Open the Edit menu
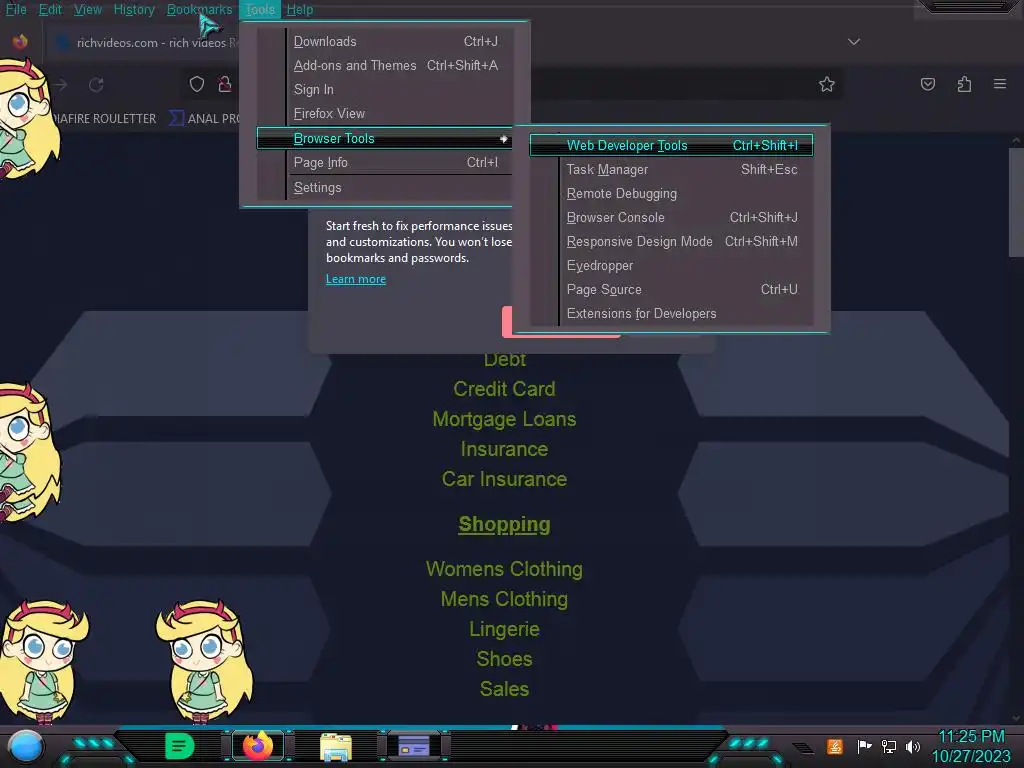The height and width of the screenshot is (768, 1024). pos(50,9)
